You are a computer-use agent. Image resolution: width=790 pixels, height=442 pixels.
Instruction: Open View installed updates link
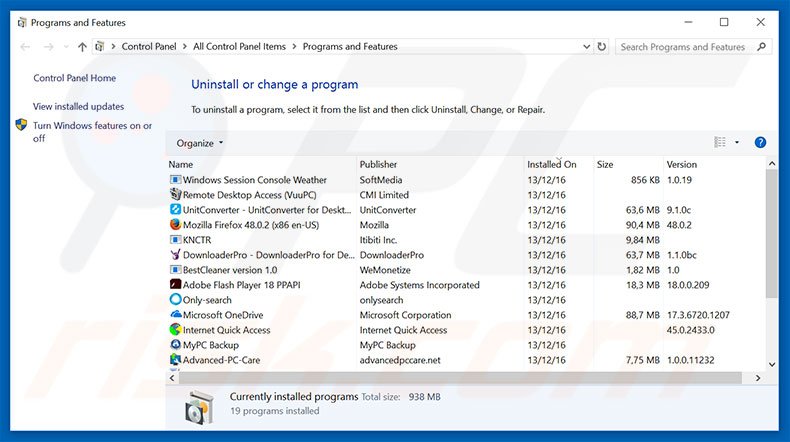[78, 106]
